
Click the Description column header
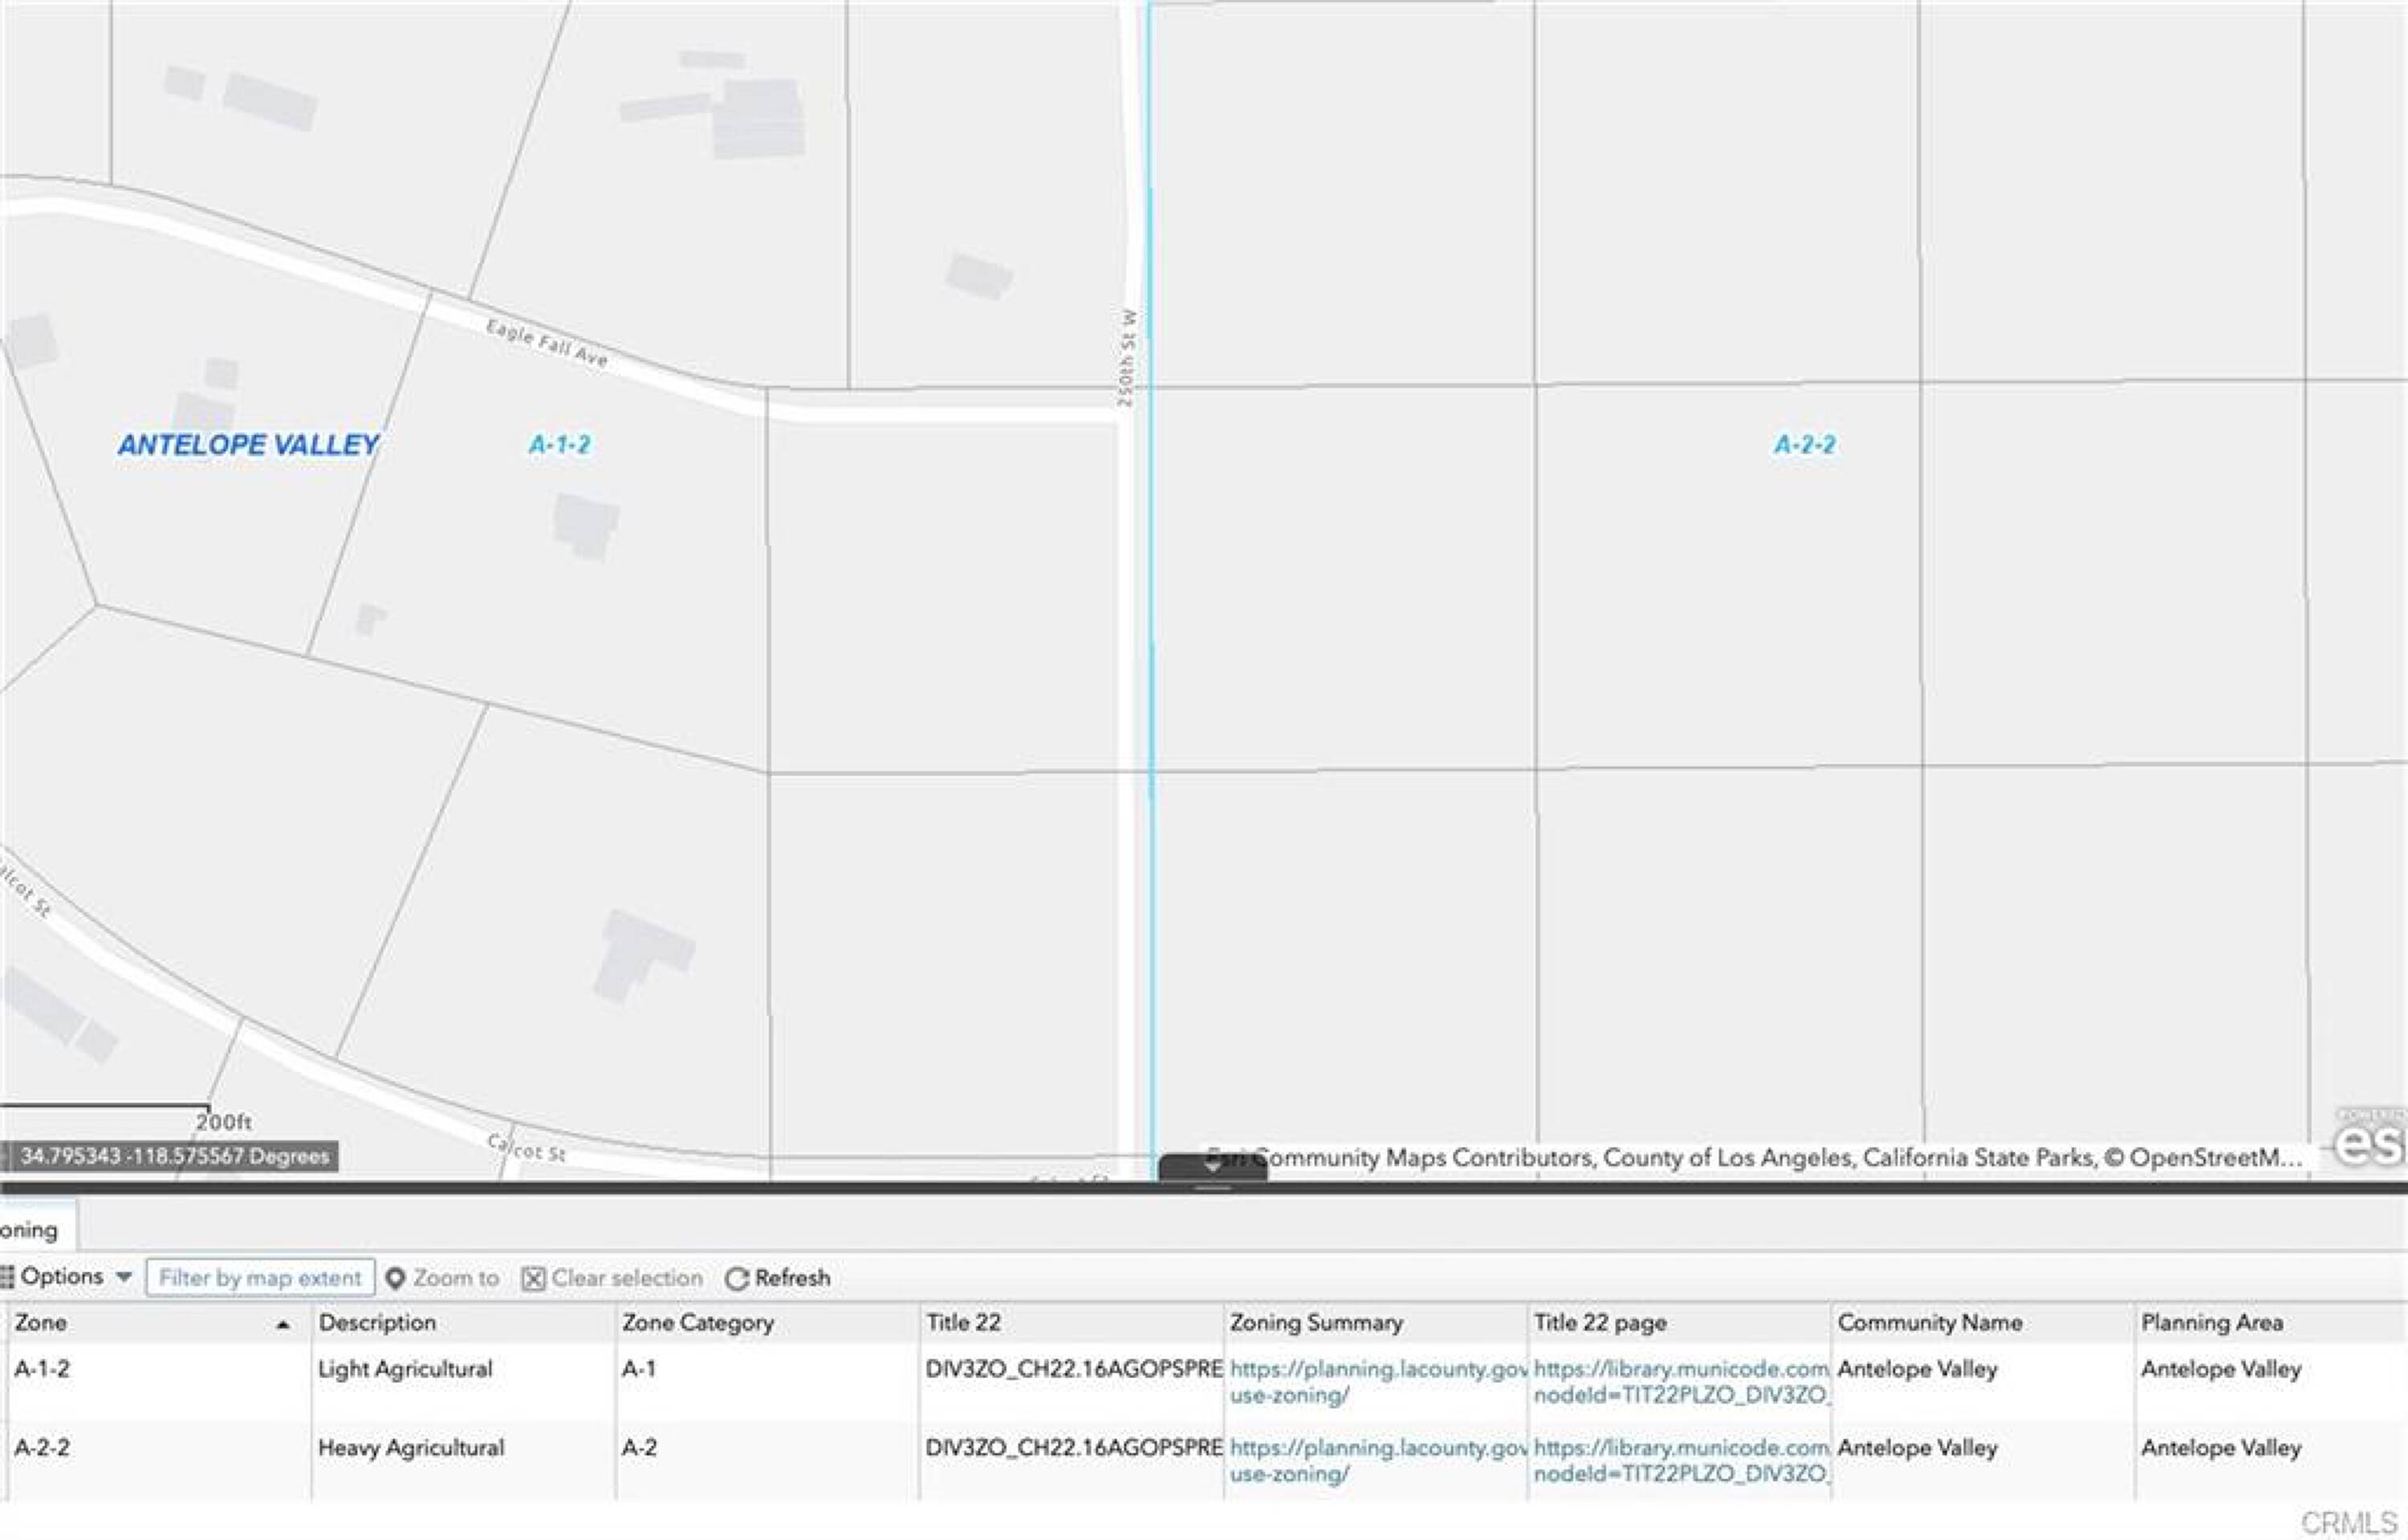(377, 1322)
